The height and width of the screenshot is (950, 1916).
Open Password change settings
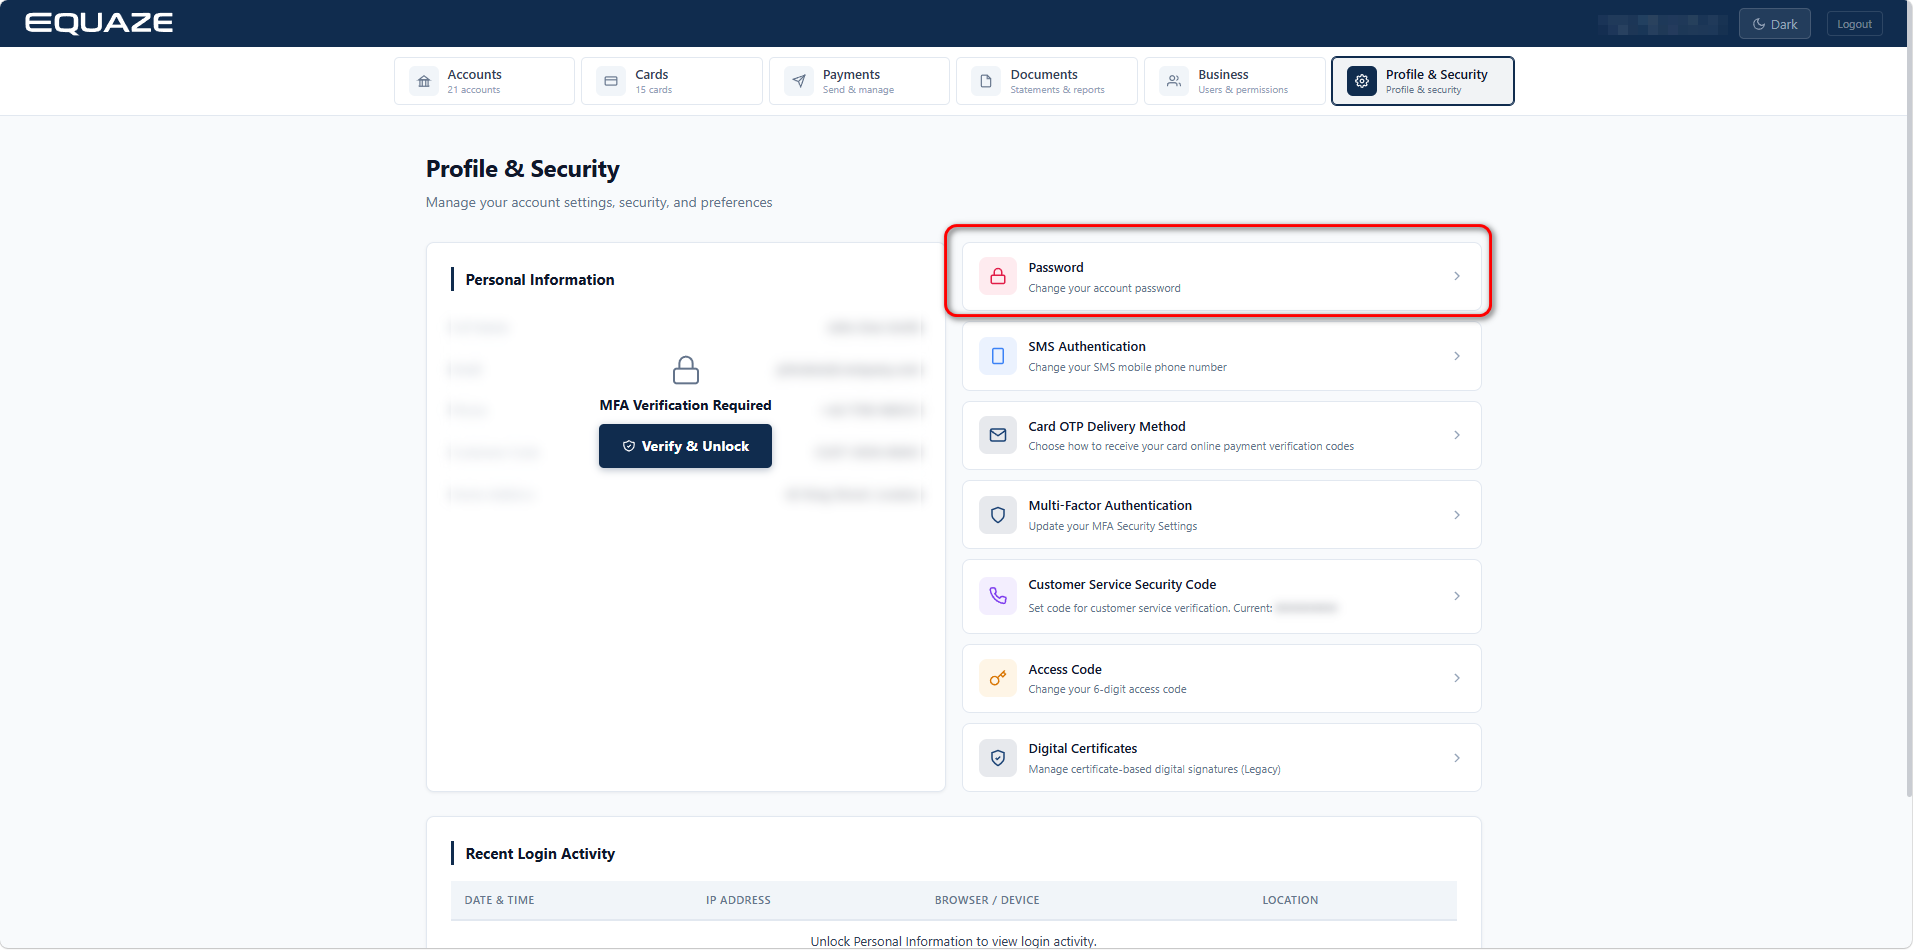(x=1222, y=277)
